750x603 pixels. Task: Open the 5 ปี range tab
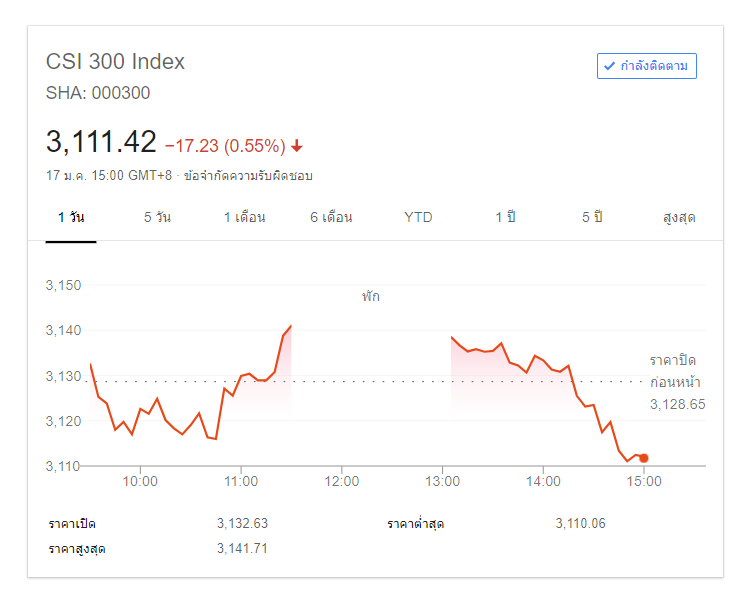coord(592,217)
